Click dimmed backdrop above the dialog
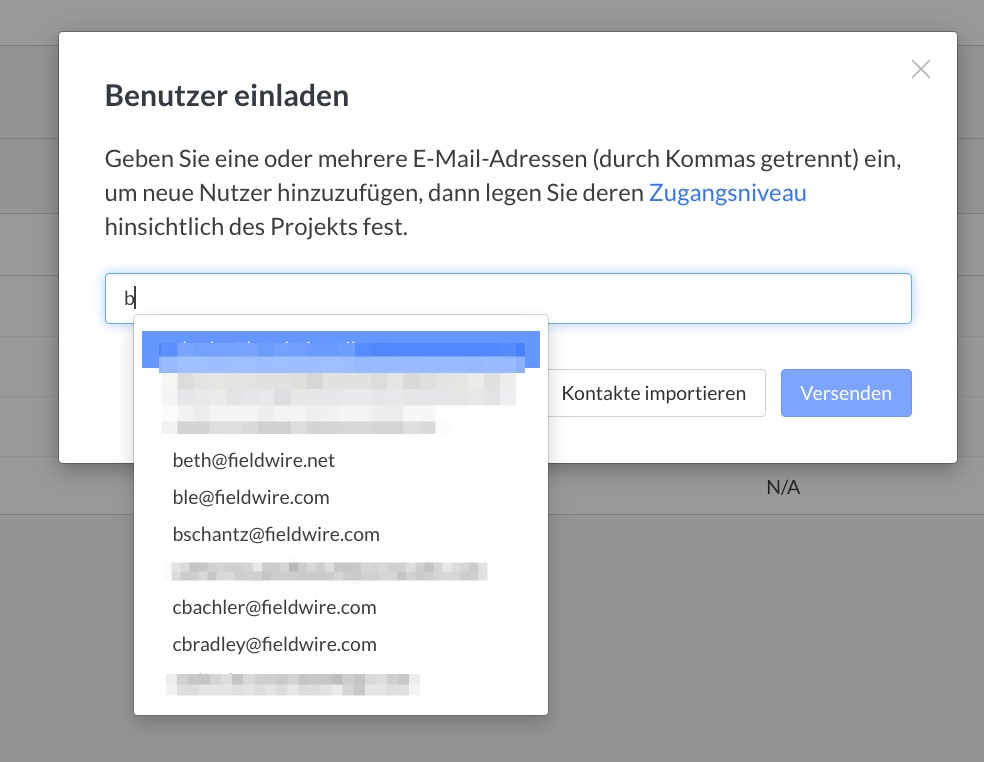Viewport: 984px width, 762px height. [492, 15]
